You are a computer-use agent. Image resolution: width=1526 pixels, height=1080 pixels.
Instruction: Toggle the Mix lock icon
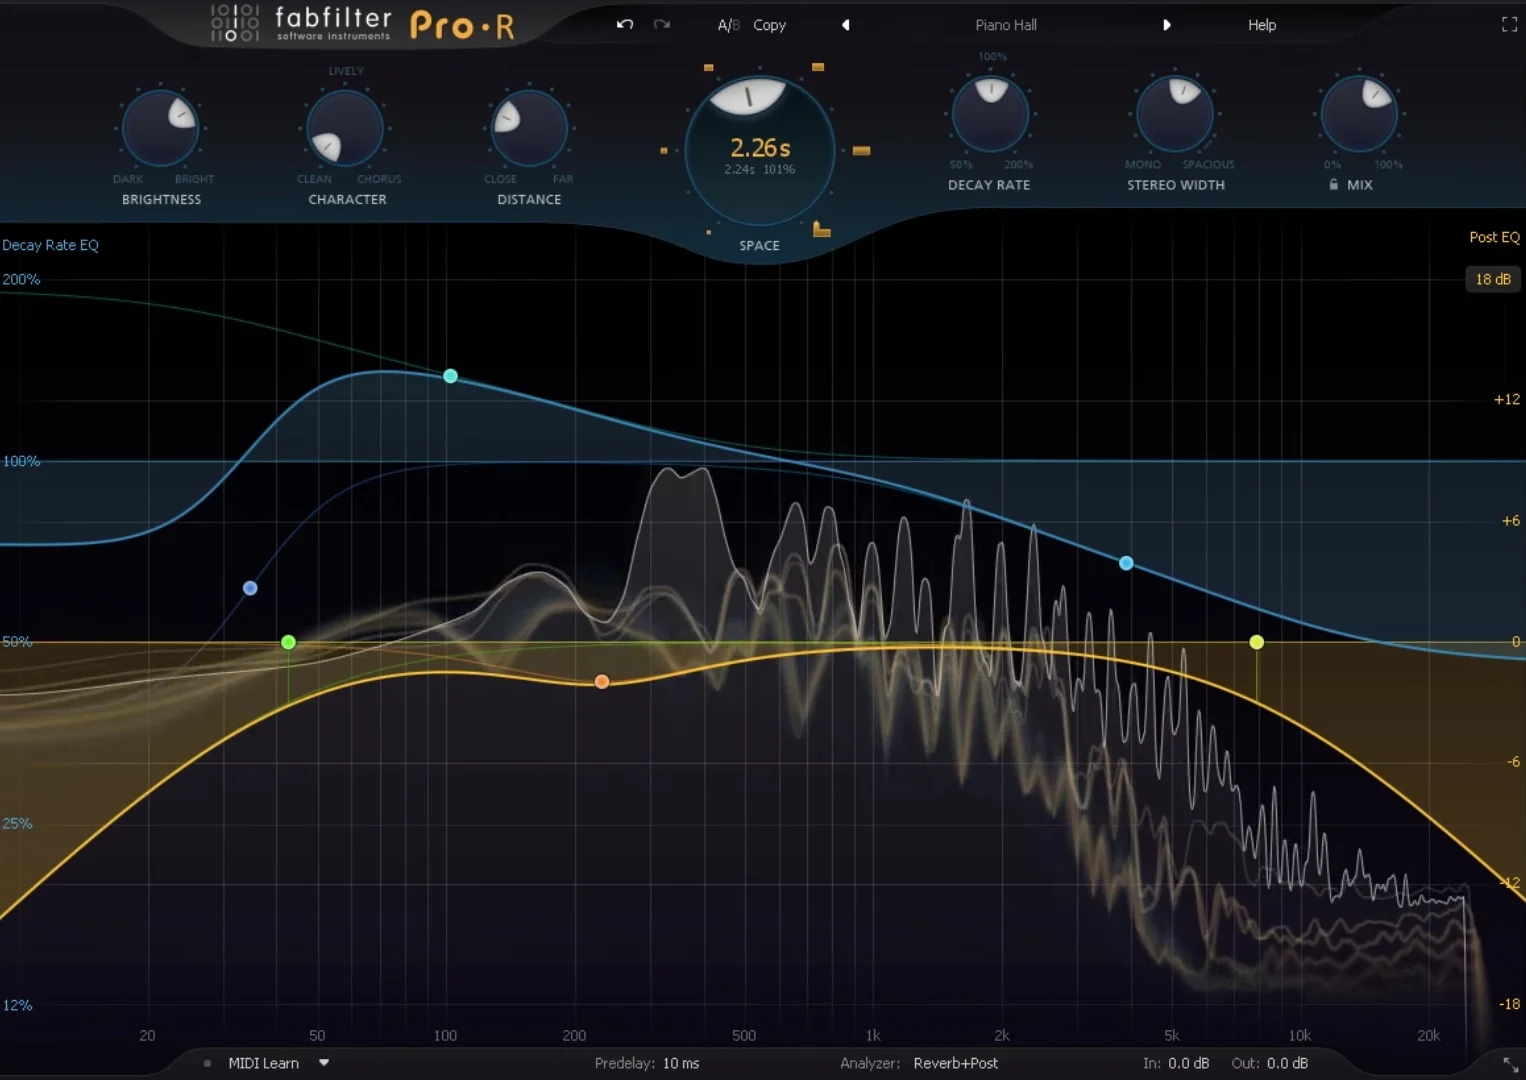point(1333,184)
